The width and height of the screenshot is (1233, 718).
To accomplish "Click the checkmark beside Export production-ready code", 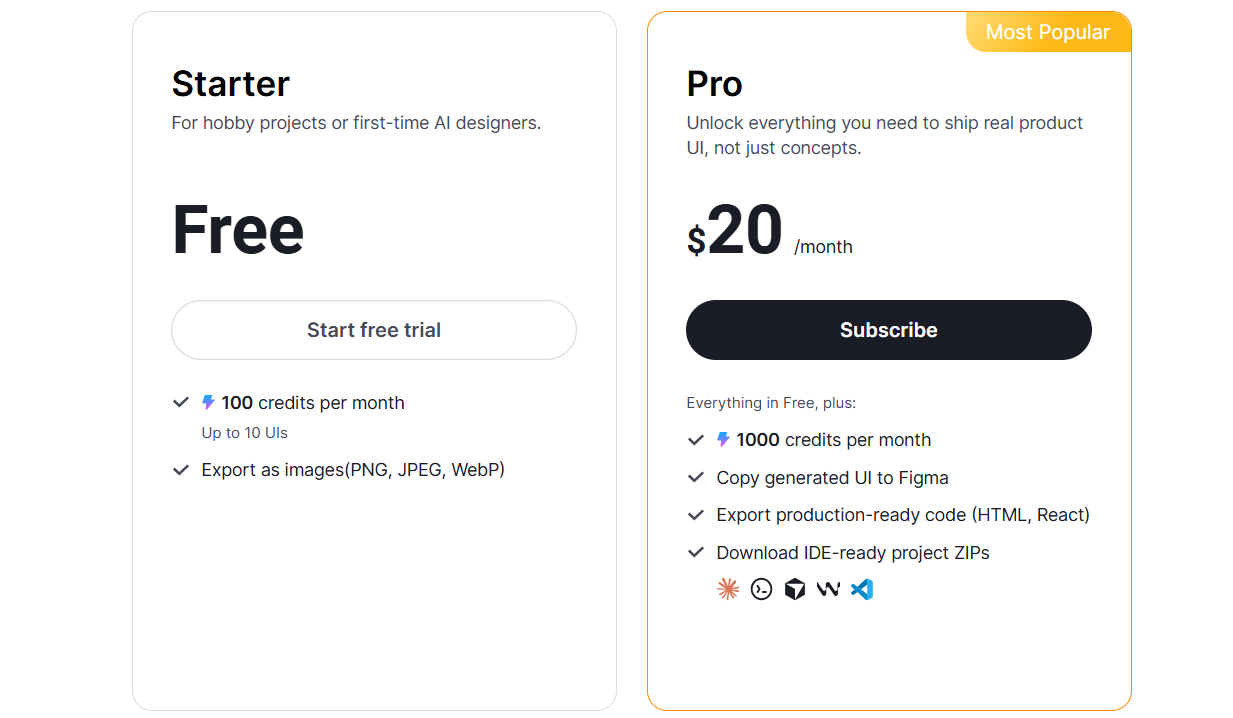I will pos(695,515).
